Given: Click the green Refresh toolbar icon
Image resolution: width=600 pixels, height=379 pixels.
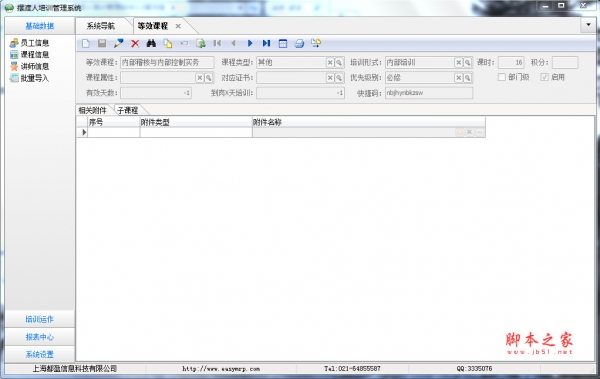Looking at the screenshot, I should click(x=201, y=43).
